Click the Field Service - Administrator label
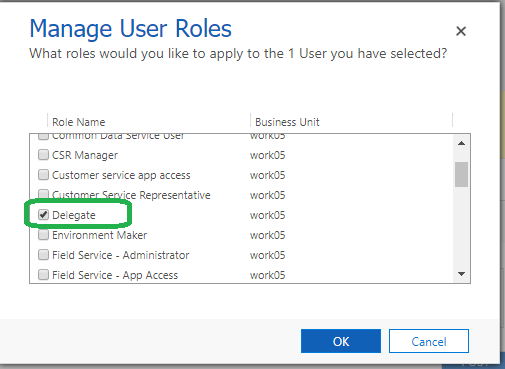 120,255
